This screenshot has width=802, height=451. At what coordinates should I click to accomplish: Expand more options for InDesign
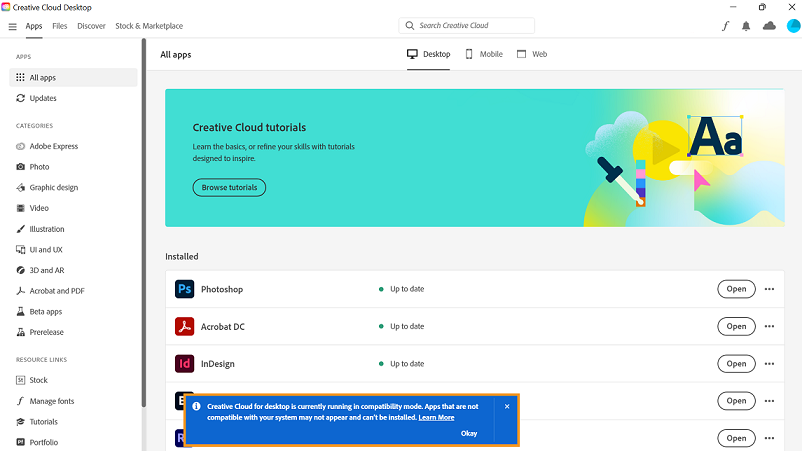[769, 364]
